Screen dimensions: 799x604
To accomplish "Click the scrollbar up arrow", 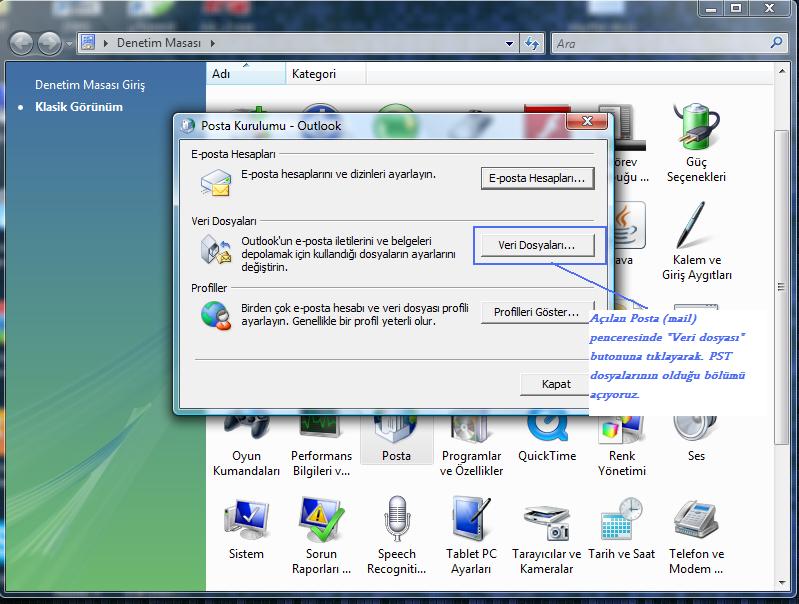I will click(x=781, y=72).
